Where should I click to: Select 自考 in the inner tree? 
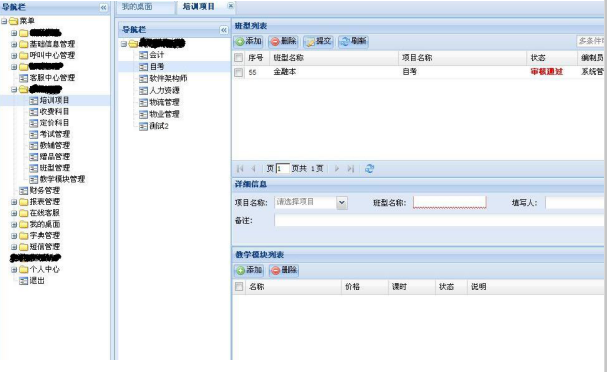coord(157,67)
